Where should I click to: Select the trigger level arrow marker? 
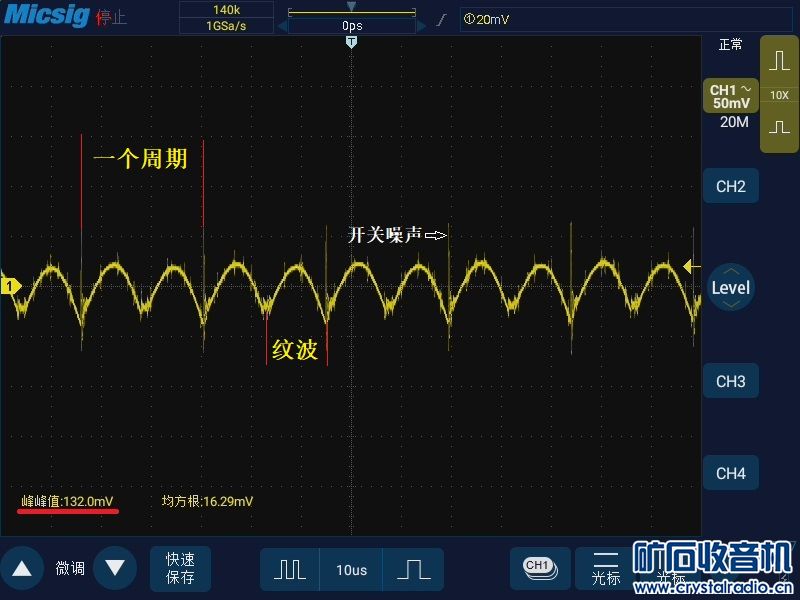click(x=691, y=266)
